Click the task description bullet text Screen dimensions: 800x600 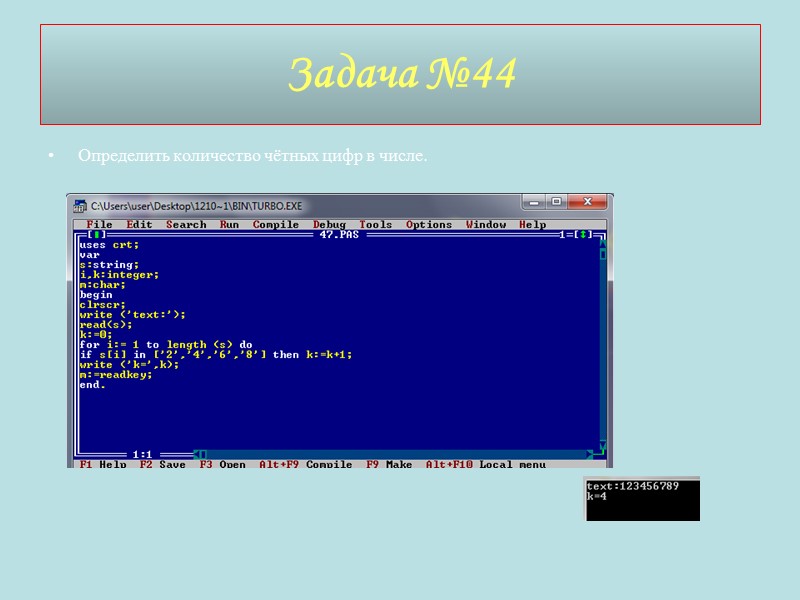pyautogui.click(x=253, y=156)
